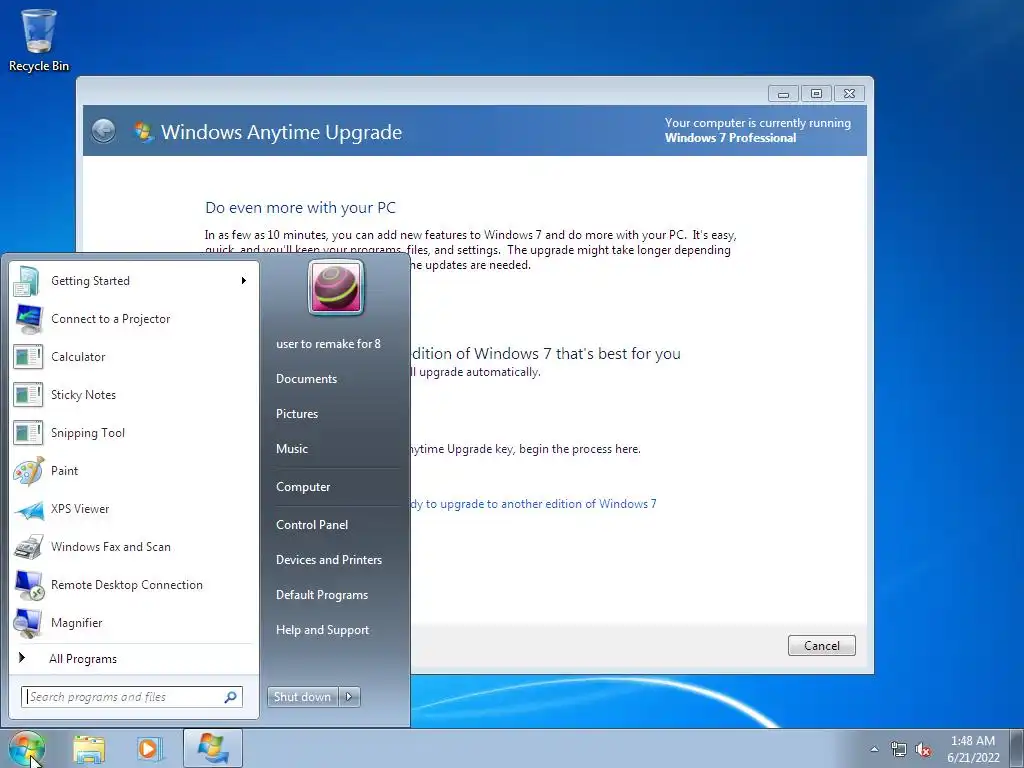Open Computer from Start menu
Viewport: 1024px width, 768px height.
coord(303,487)
